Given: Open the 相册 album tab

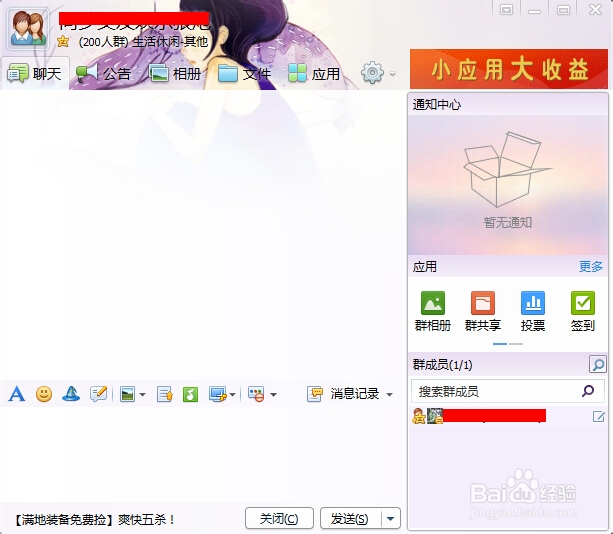Looking at the screenshot, I should [175, 73].
